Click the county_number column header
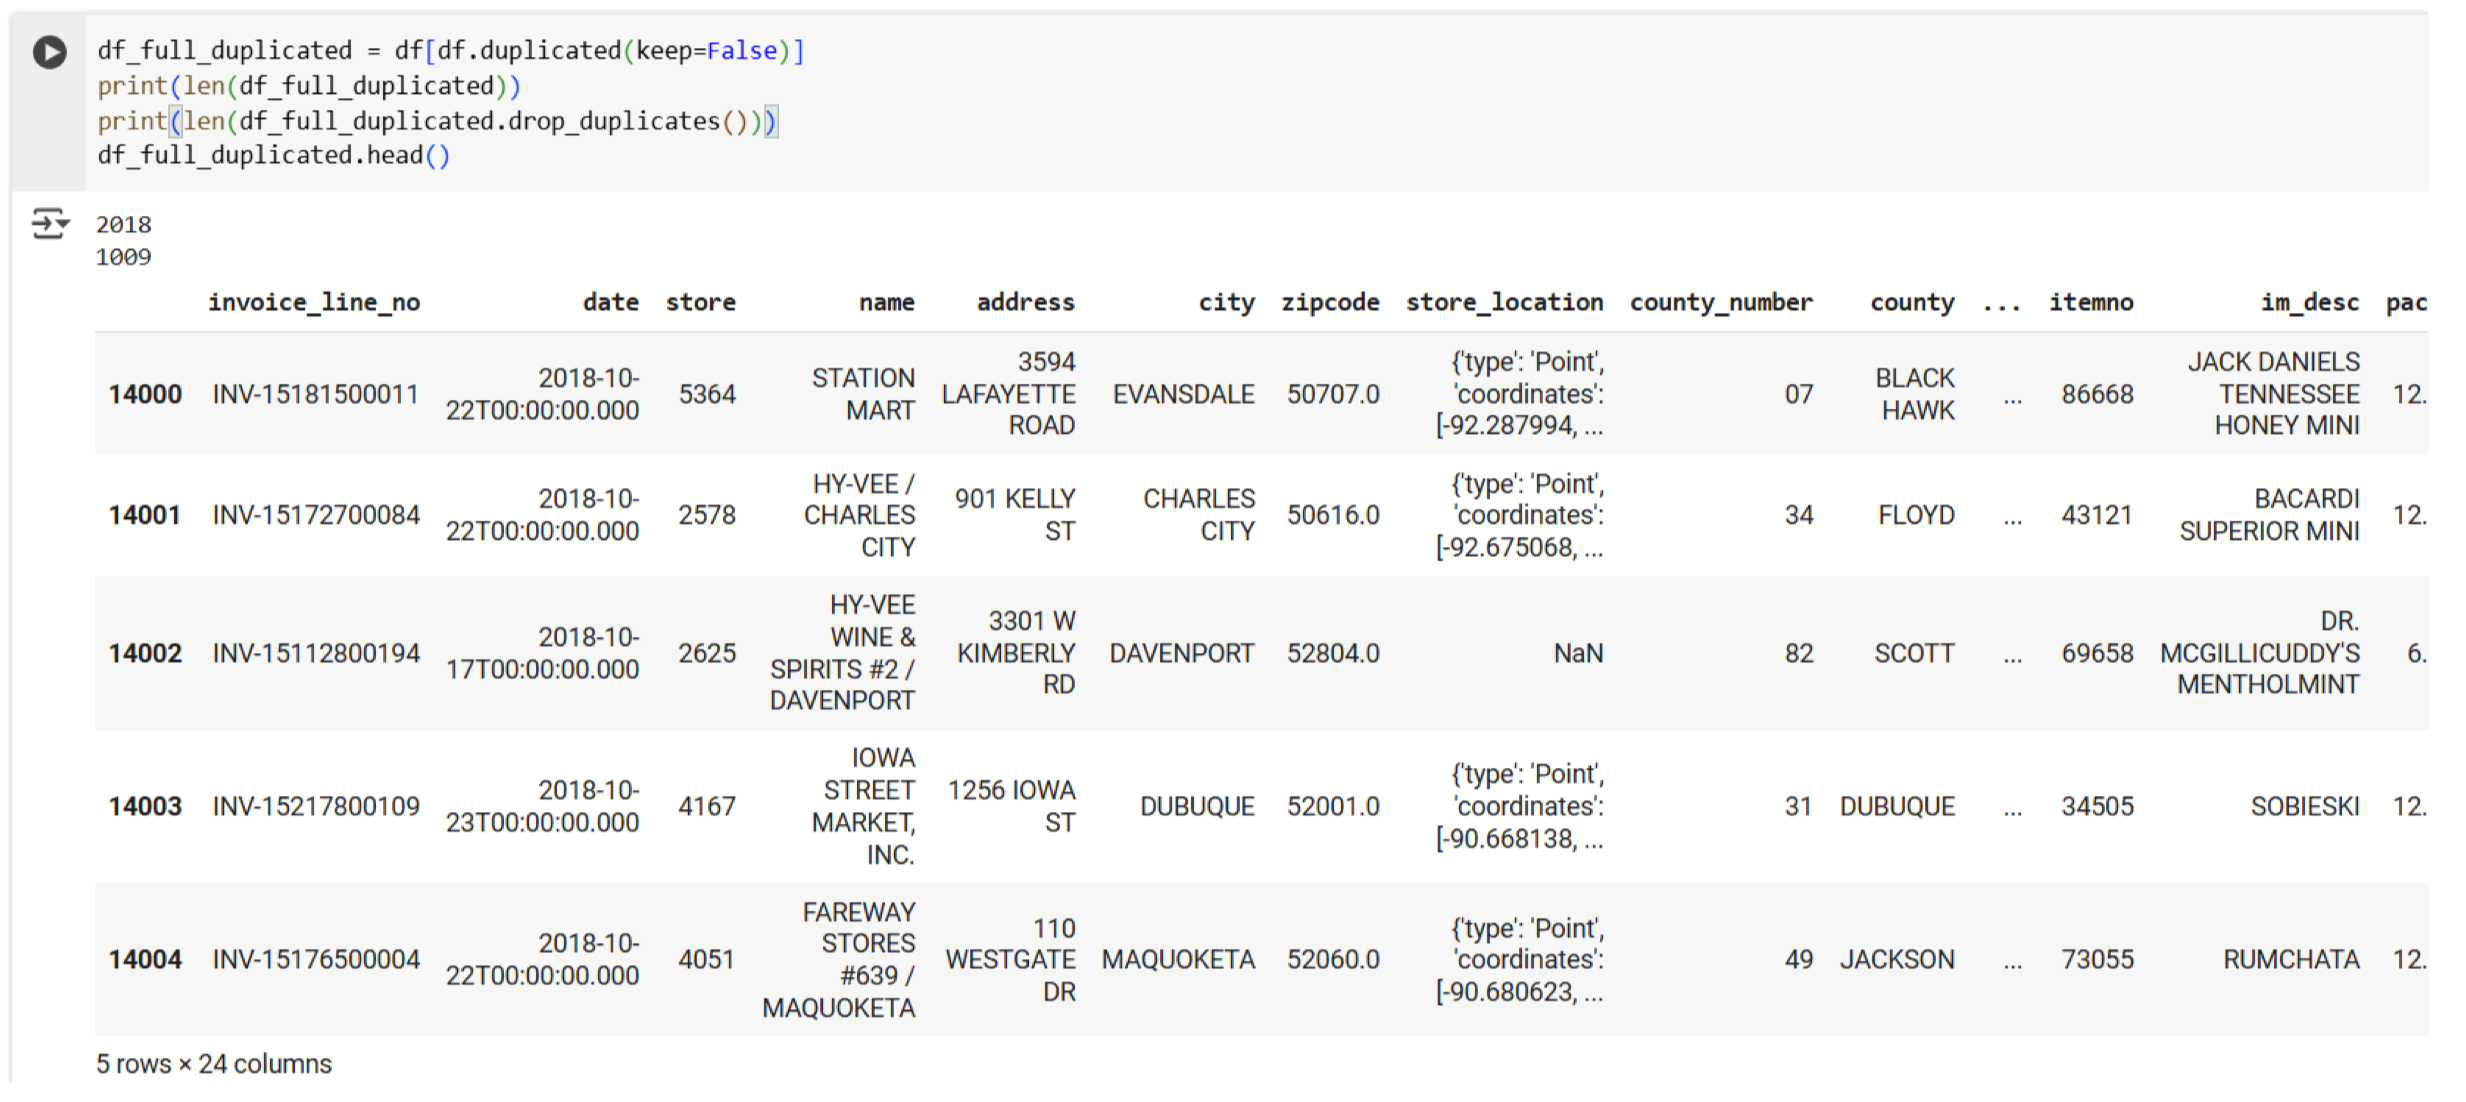 (x=1720, y=302)
